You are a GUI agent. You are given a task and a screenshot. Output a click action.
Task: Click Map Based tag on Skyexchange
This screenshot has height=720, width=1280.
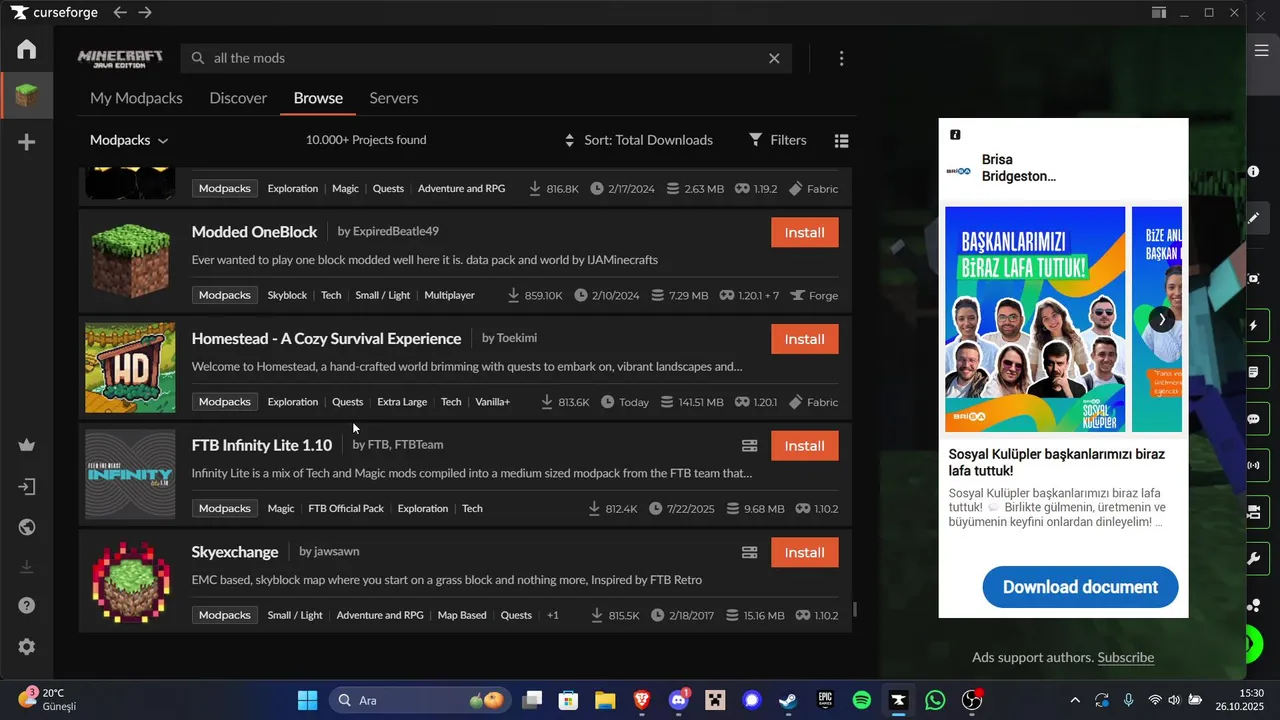coord(462,616)
